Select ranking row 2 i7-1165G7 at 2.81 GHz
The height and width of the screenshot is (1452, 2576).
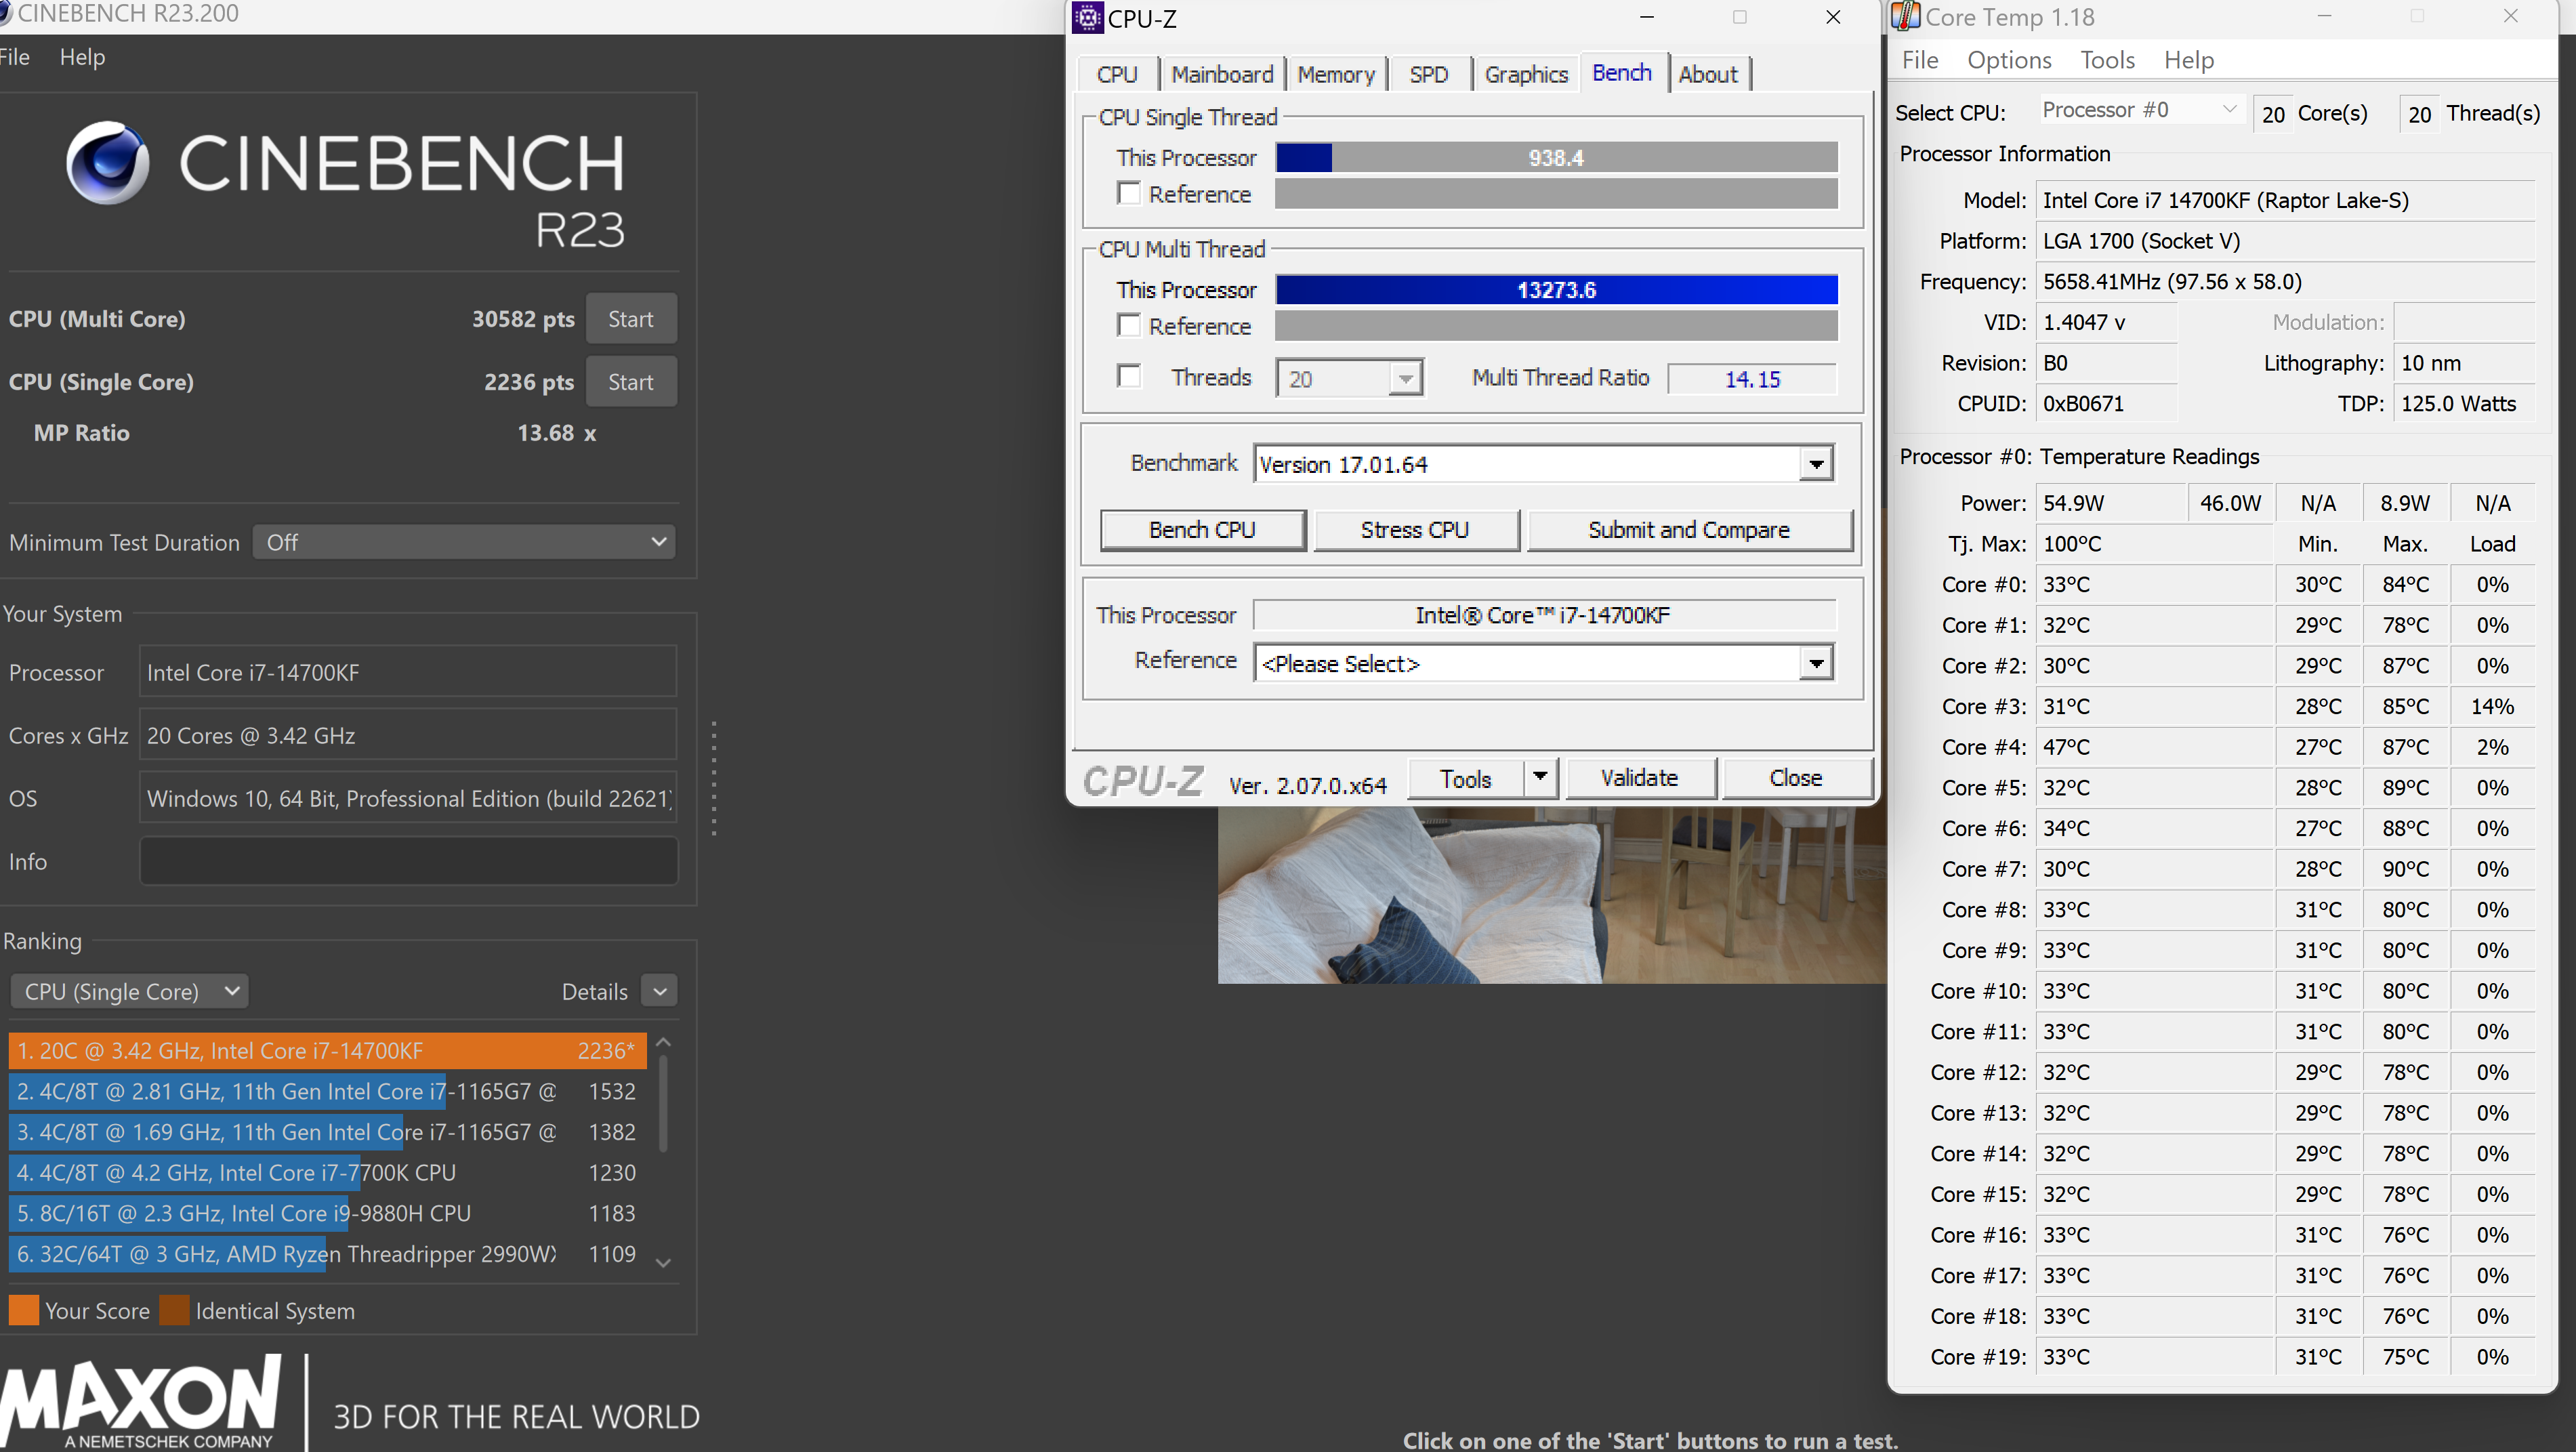tap(328, 1091)
